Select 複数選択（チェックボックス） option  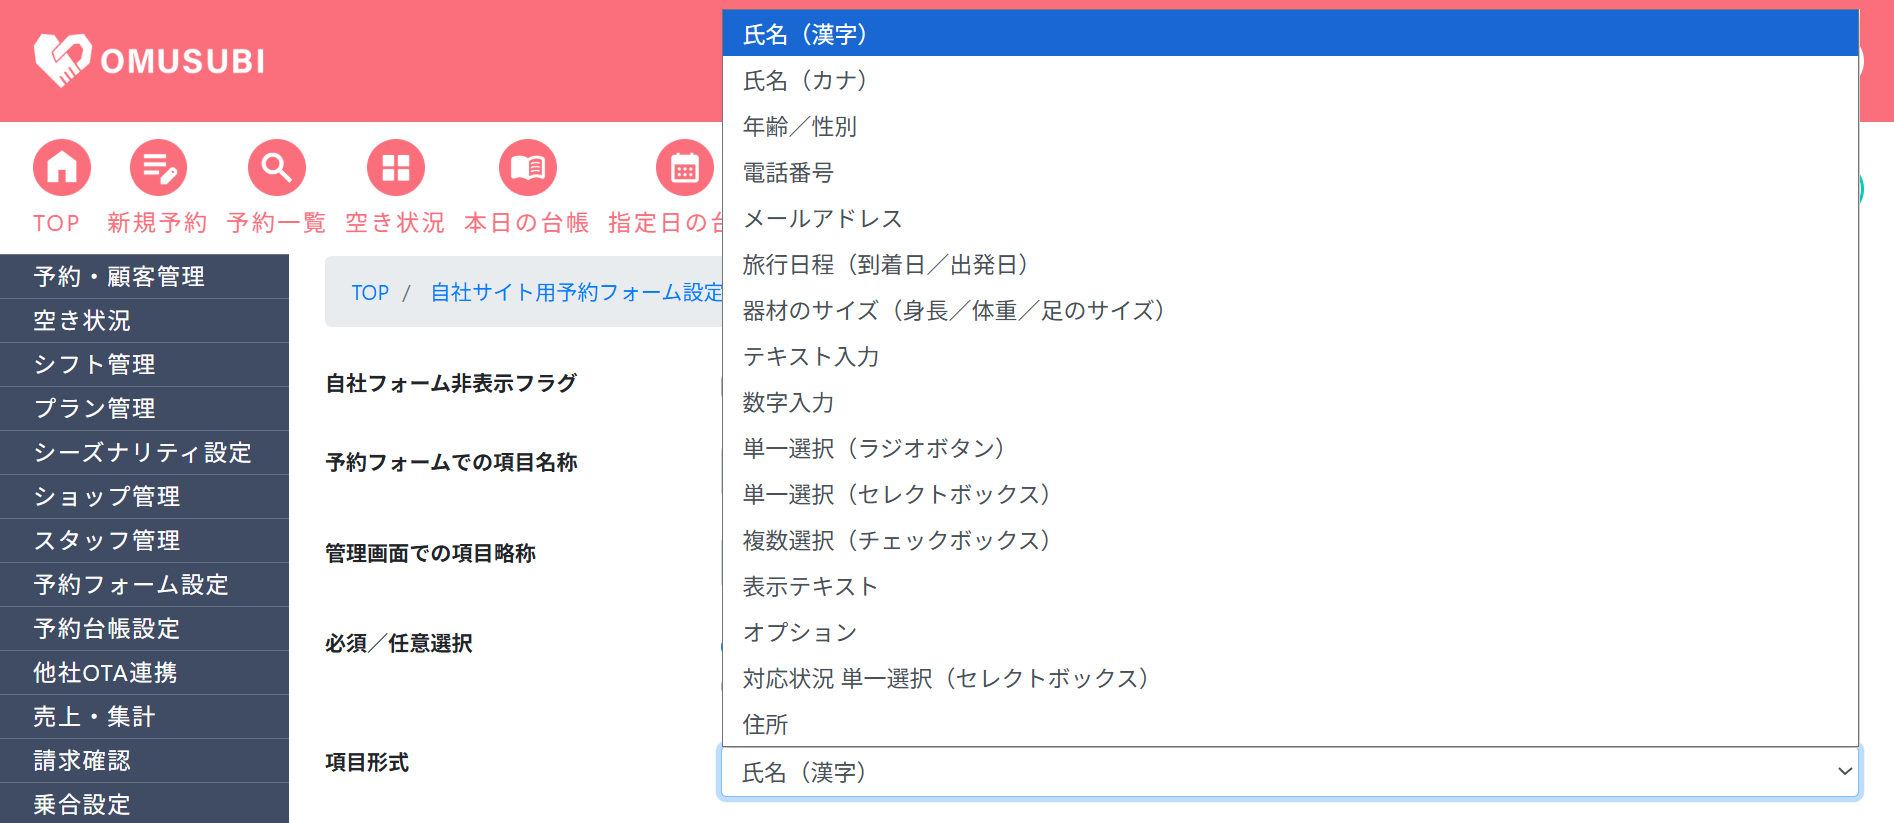point(897,540)
